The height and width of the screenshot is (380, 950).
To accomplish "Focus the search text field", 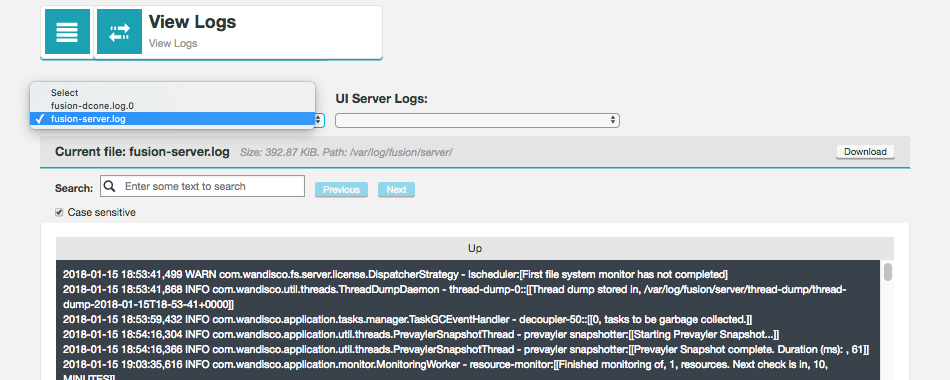I will click(x=202, y=186).
